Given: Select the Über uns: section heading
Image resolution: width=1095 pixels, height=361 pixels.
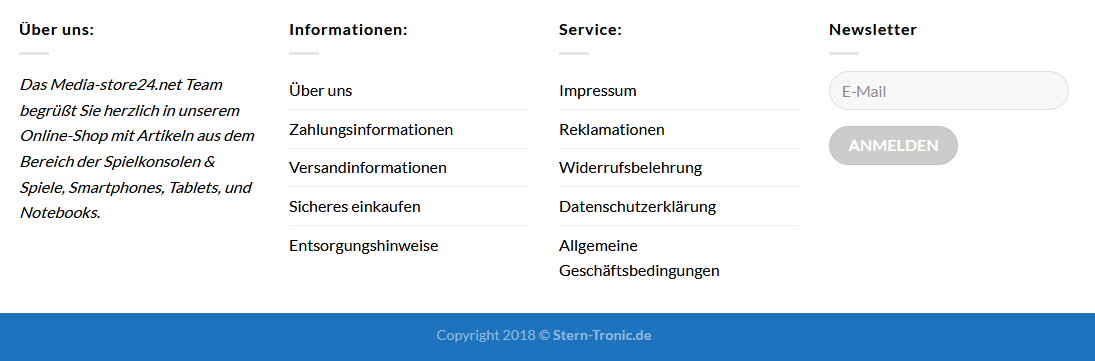Looking at the screenshot, I should coord(57,29).
